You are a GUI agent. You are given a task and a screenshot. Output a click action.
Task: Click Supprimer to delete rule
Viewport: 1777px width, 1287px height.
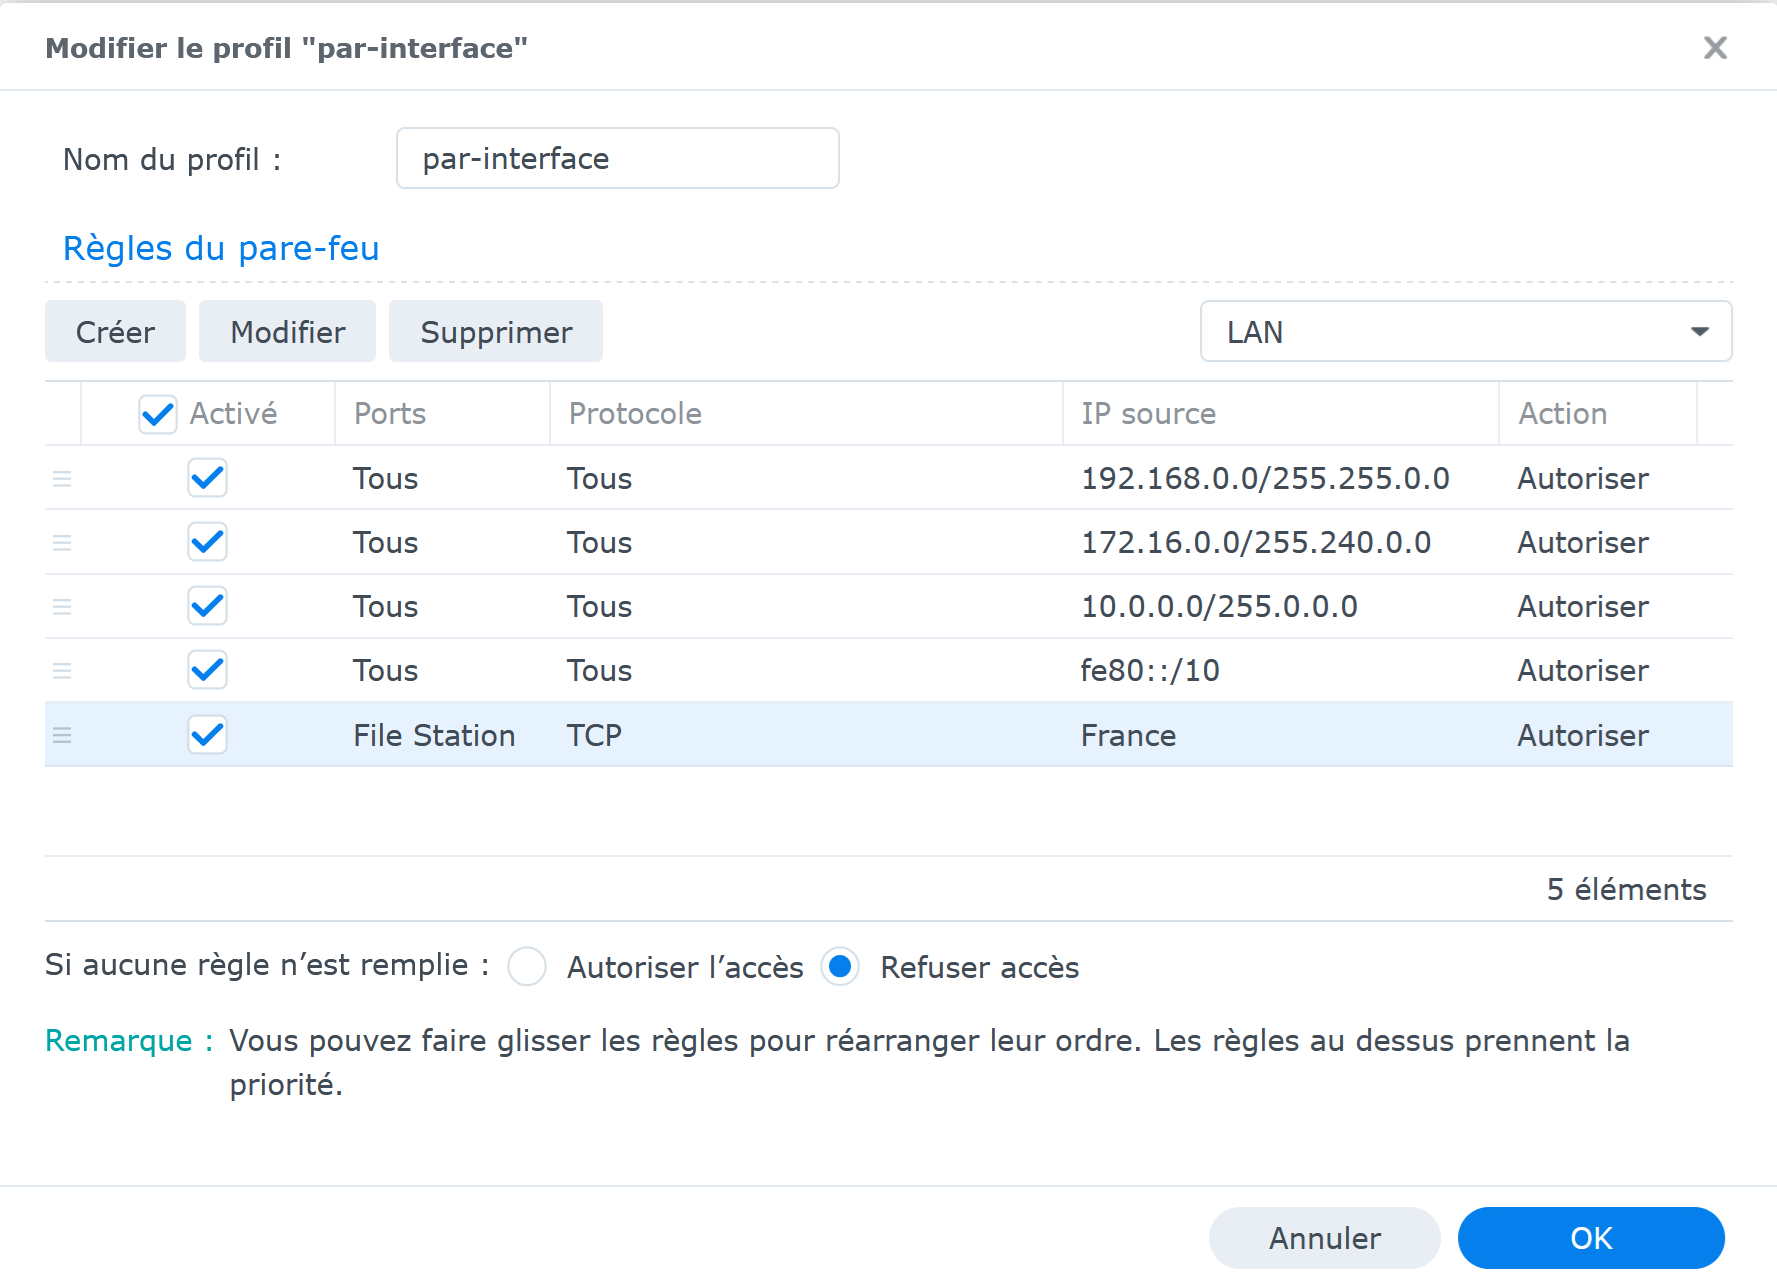(496, 332)
